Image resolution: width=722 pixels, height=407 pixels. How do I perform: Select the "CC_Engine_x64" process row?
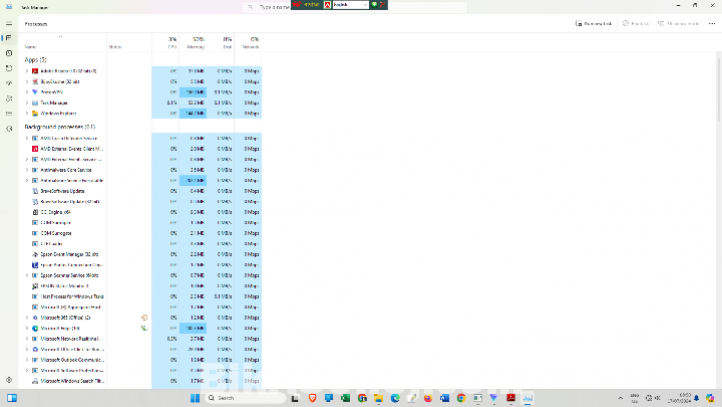click(143, 212)
